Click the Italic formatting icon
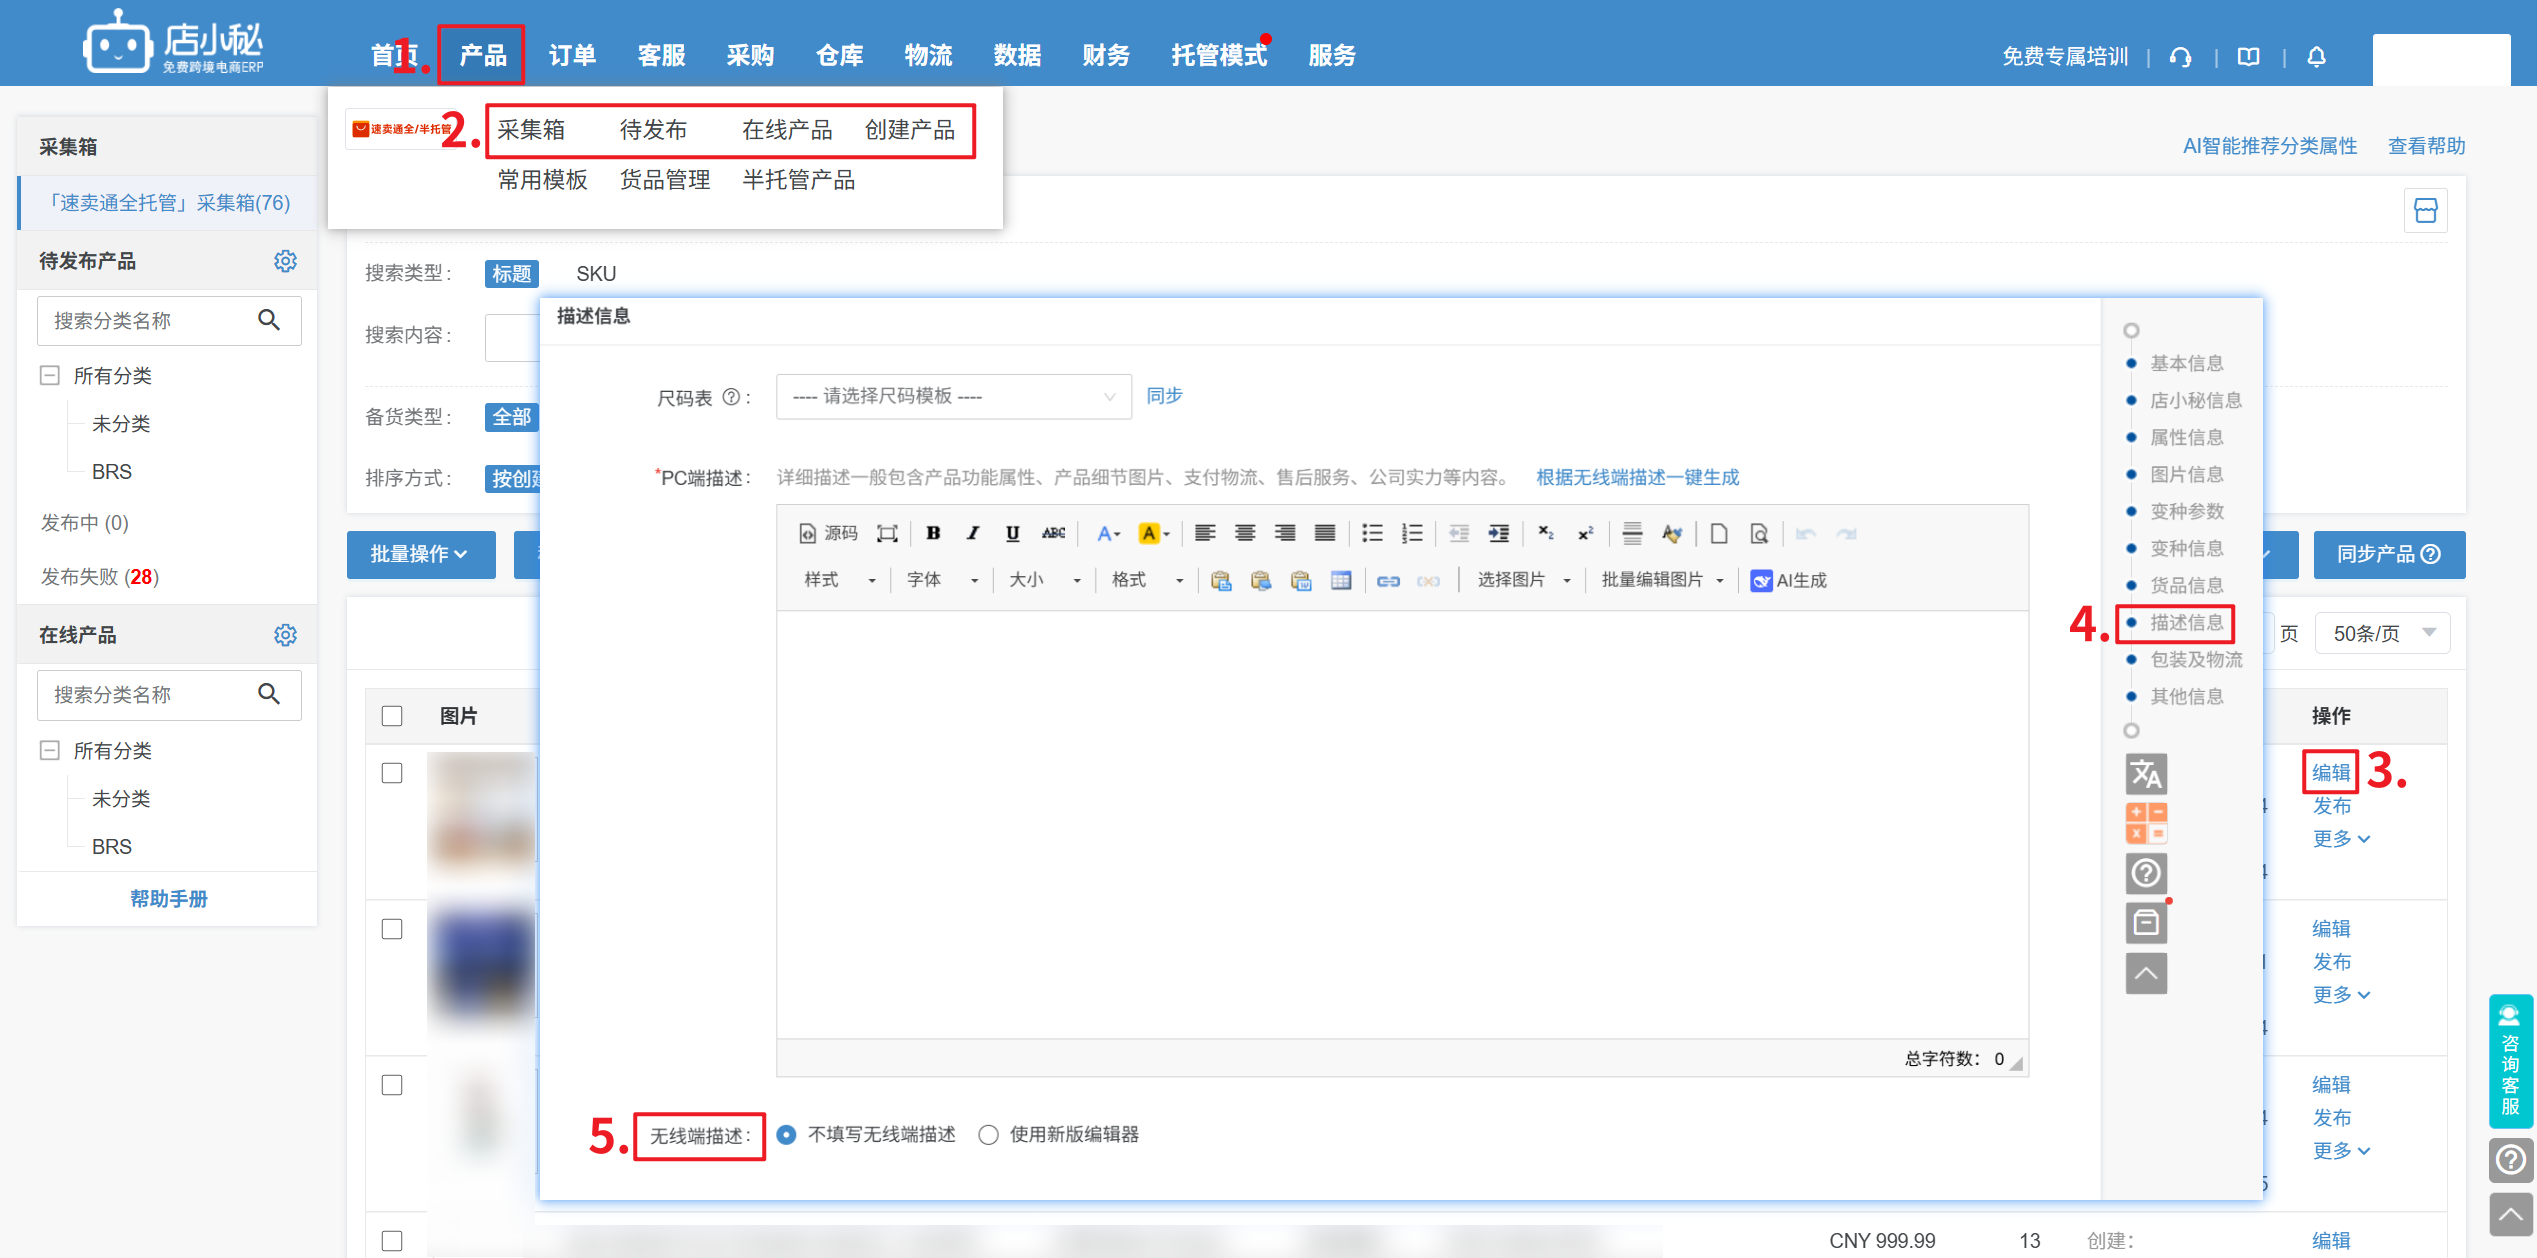Screen dimensions: 2537x1258 [x=972, y=533]
